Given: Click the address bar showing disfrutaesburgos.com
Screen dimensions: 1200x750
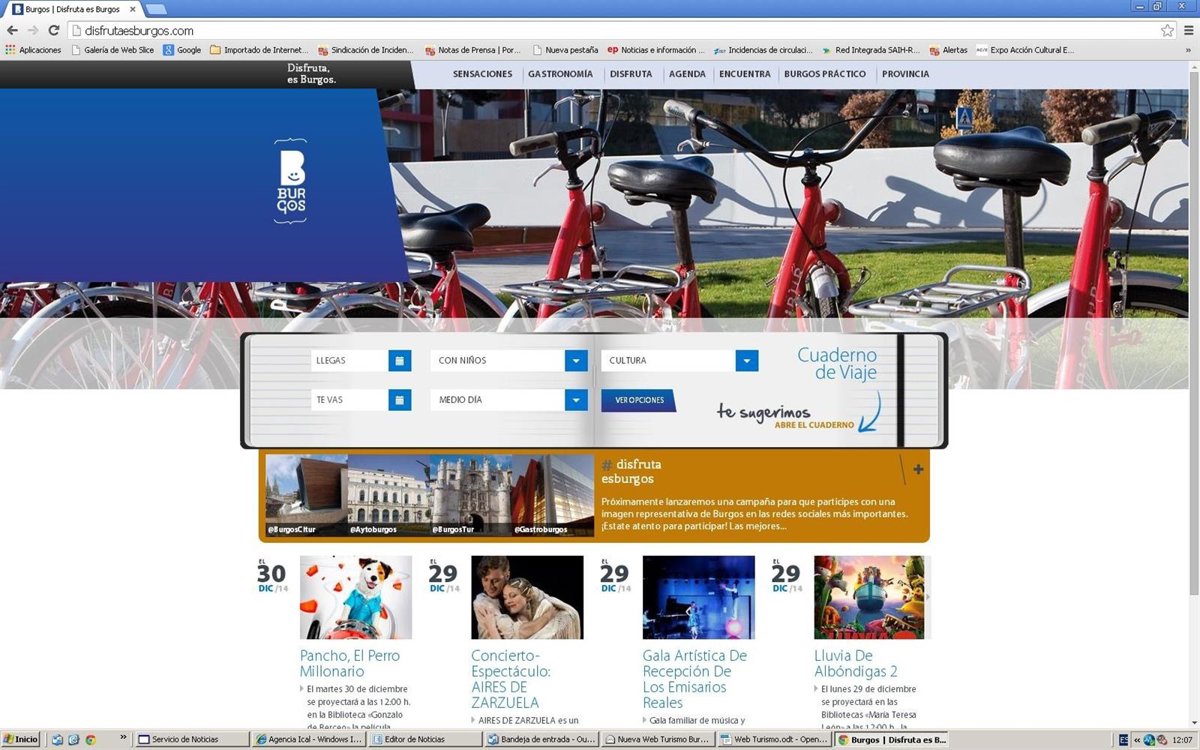Looking at the screenshot, I should click(x=600, y=31).
